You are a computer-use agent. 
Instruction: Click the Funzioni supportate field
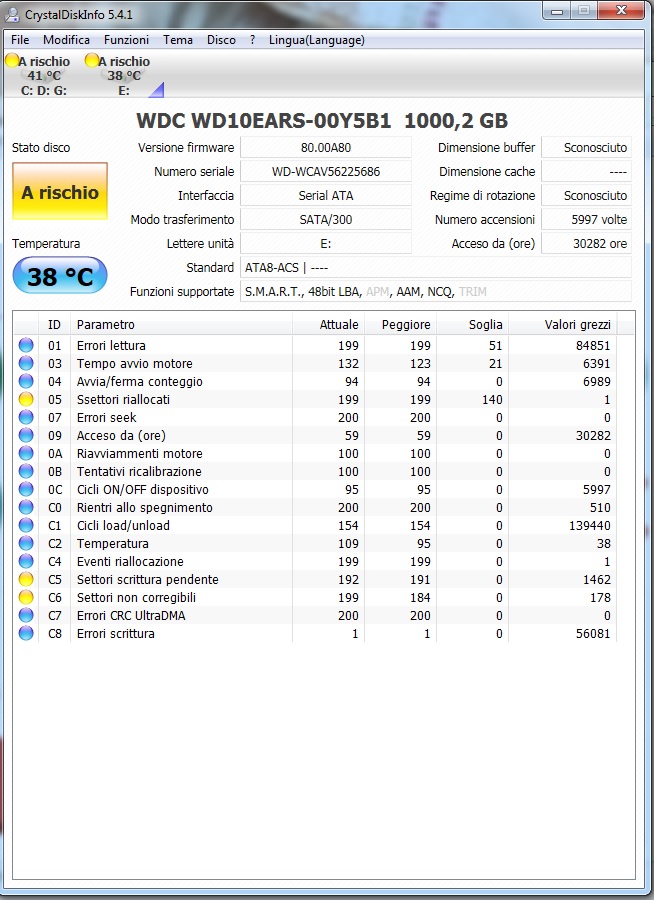(x=435, y=292)
